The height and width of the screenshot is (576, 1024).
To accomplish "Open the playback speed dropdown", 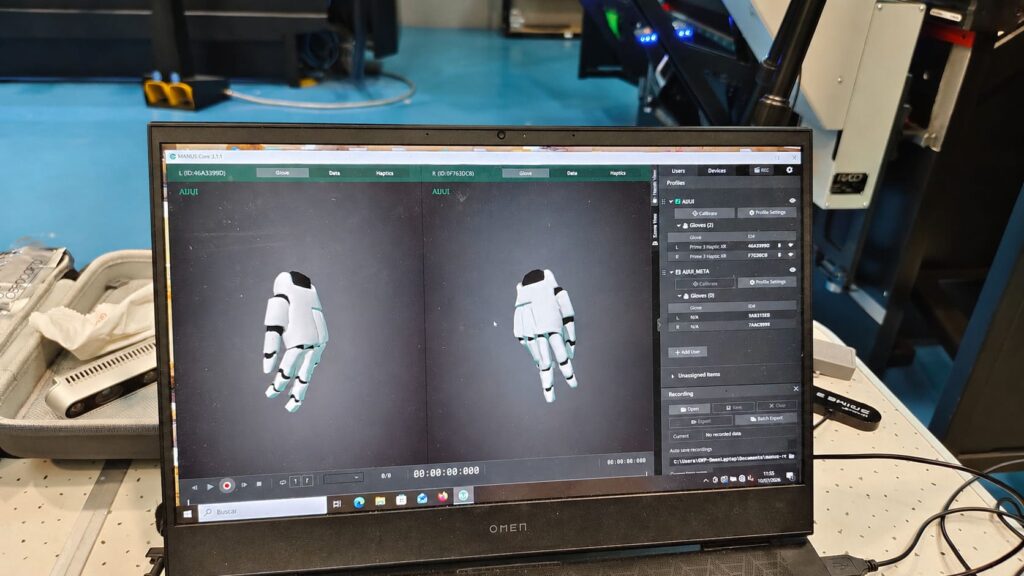I will point(344,478).
